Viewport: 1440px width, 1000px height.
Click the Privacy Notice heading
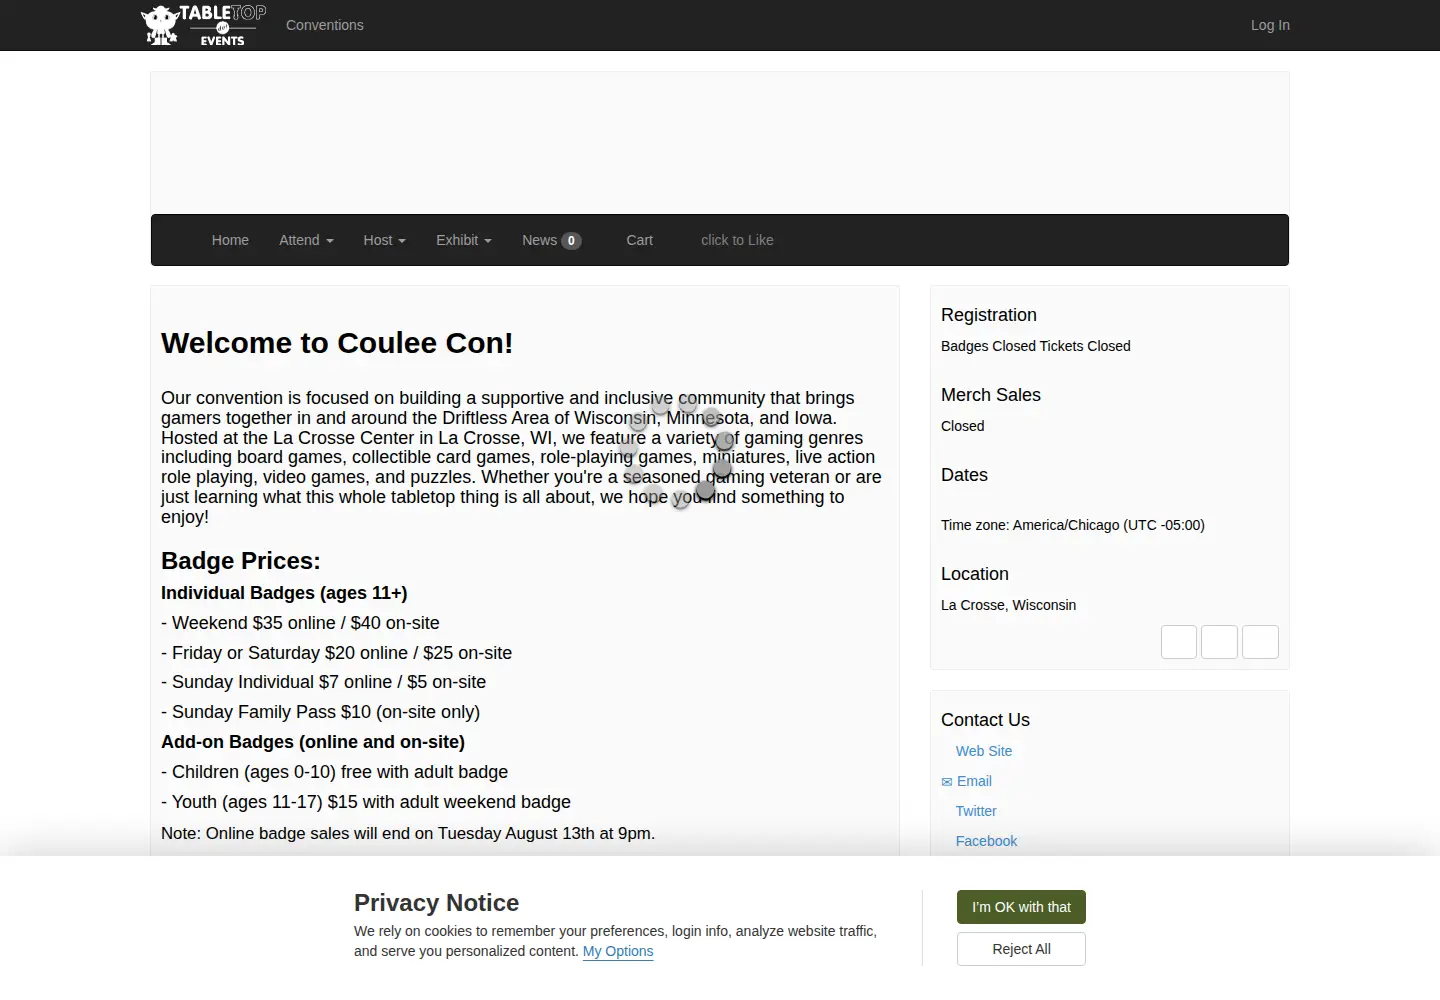coord(436,903)
